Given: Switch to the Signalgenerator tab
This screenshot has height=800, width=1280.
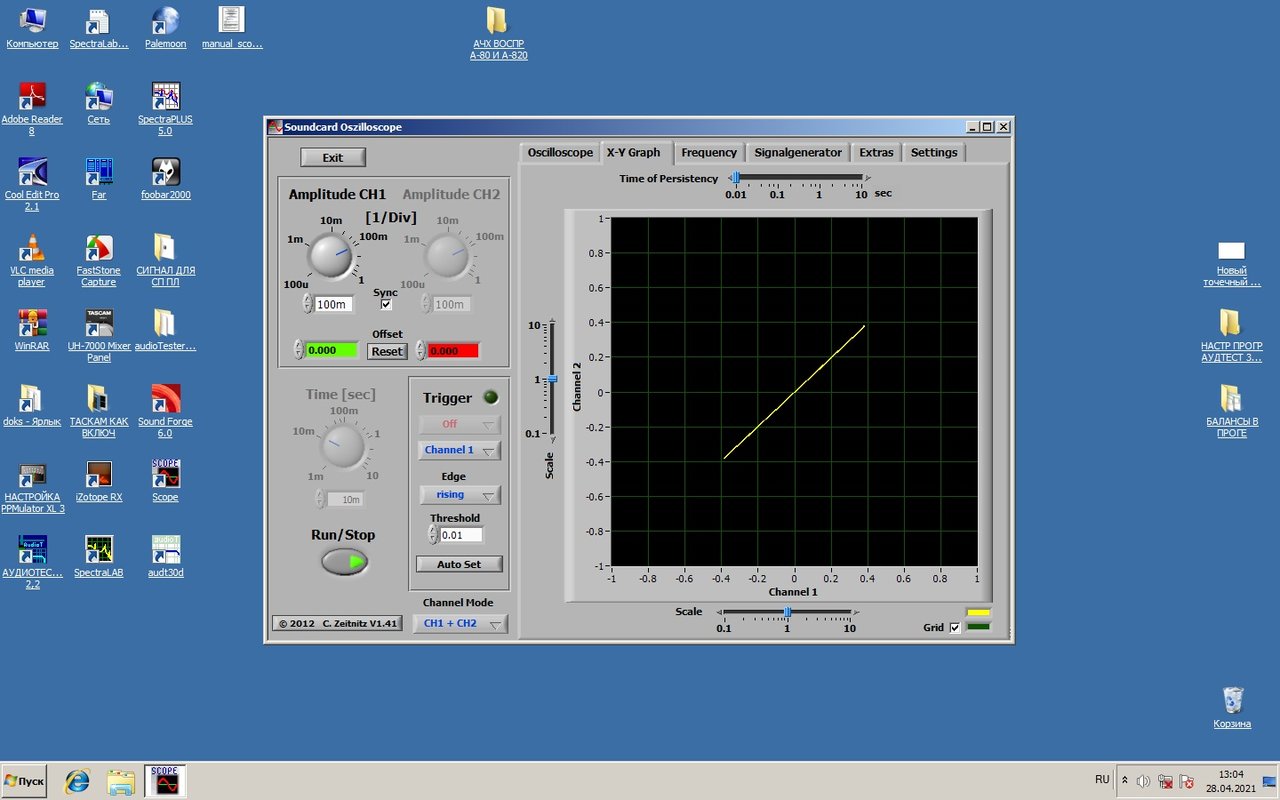Looking at the screenshot, I should (x=798, y=153).
